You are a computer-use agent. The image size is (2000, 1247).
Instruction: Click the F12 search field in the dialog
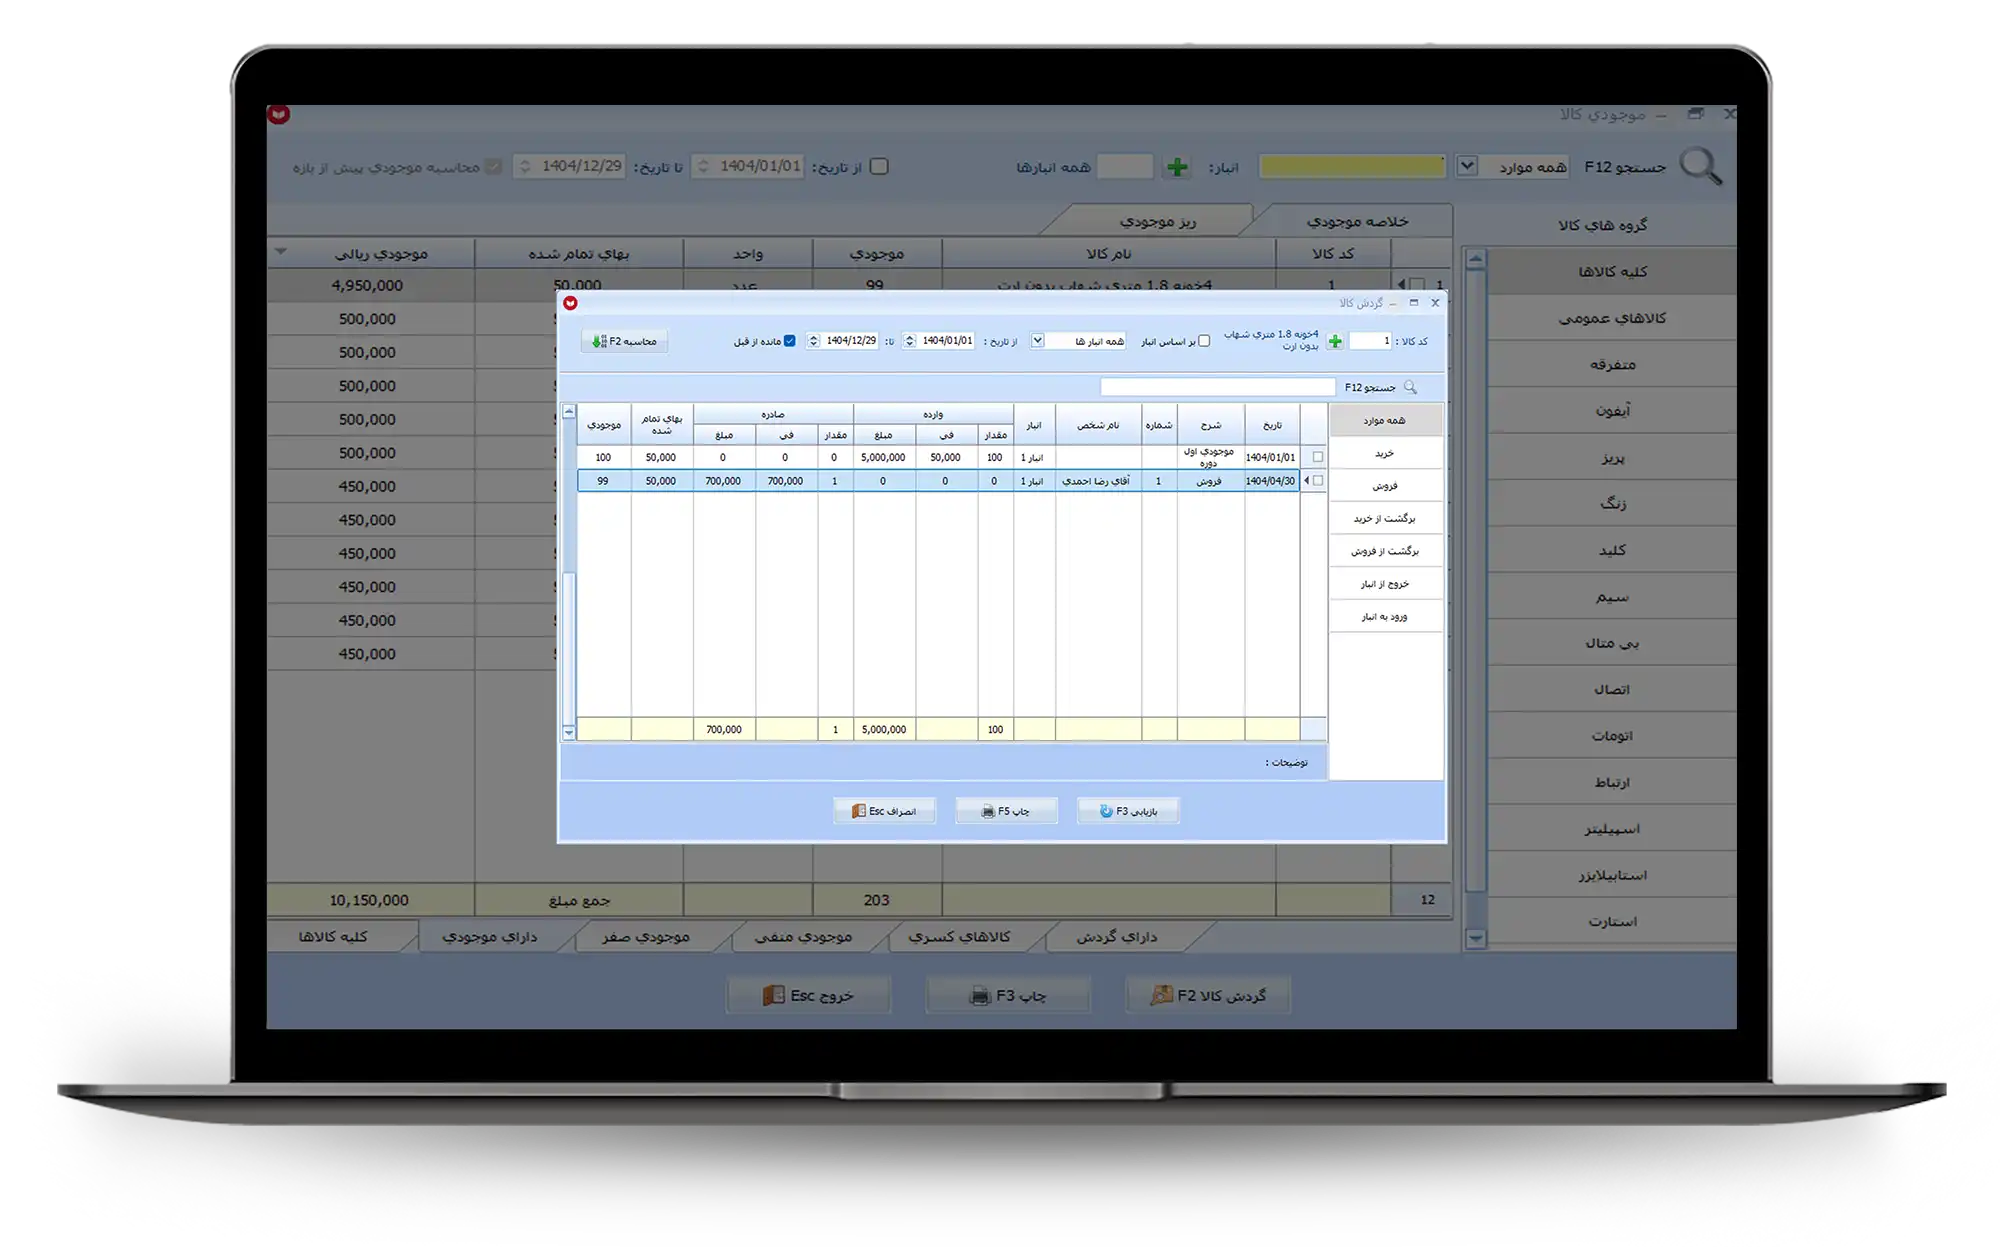[x=1217, y=387]
